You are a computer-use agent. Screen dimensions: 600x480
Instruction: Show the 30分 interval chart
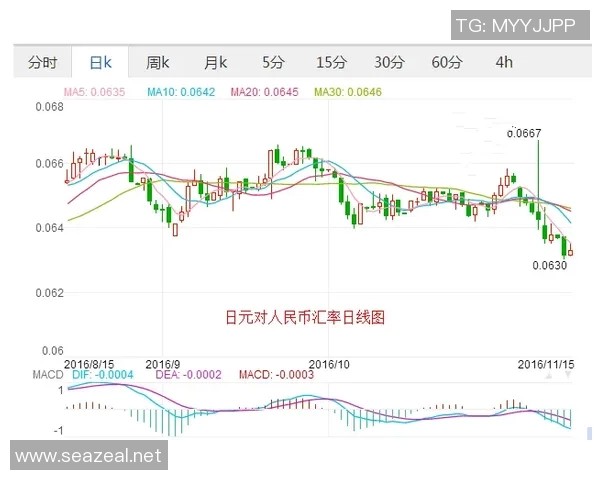point(389,63)
